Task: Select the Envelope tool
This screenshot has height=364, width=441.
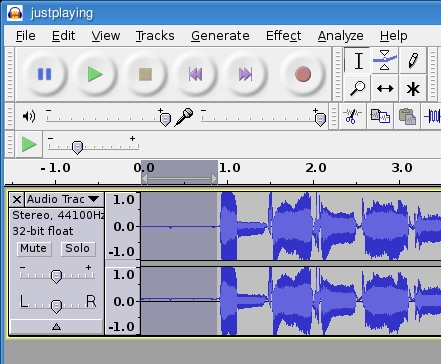Action: click(385, 61)
